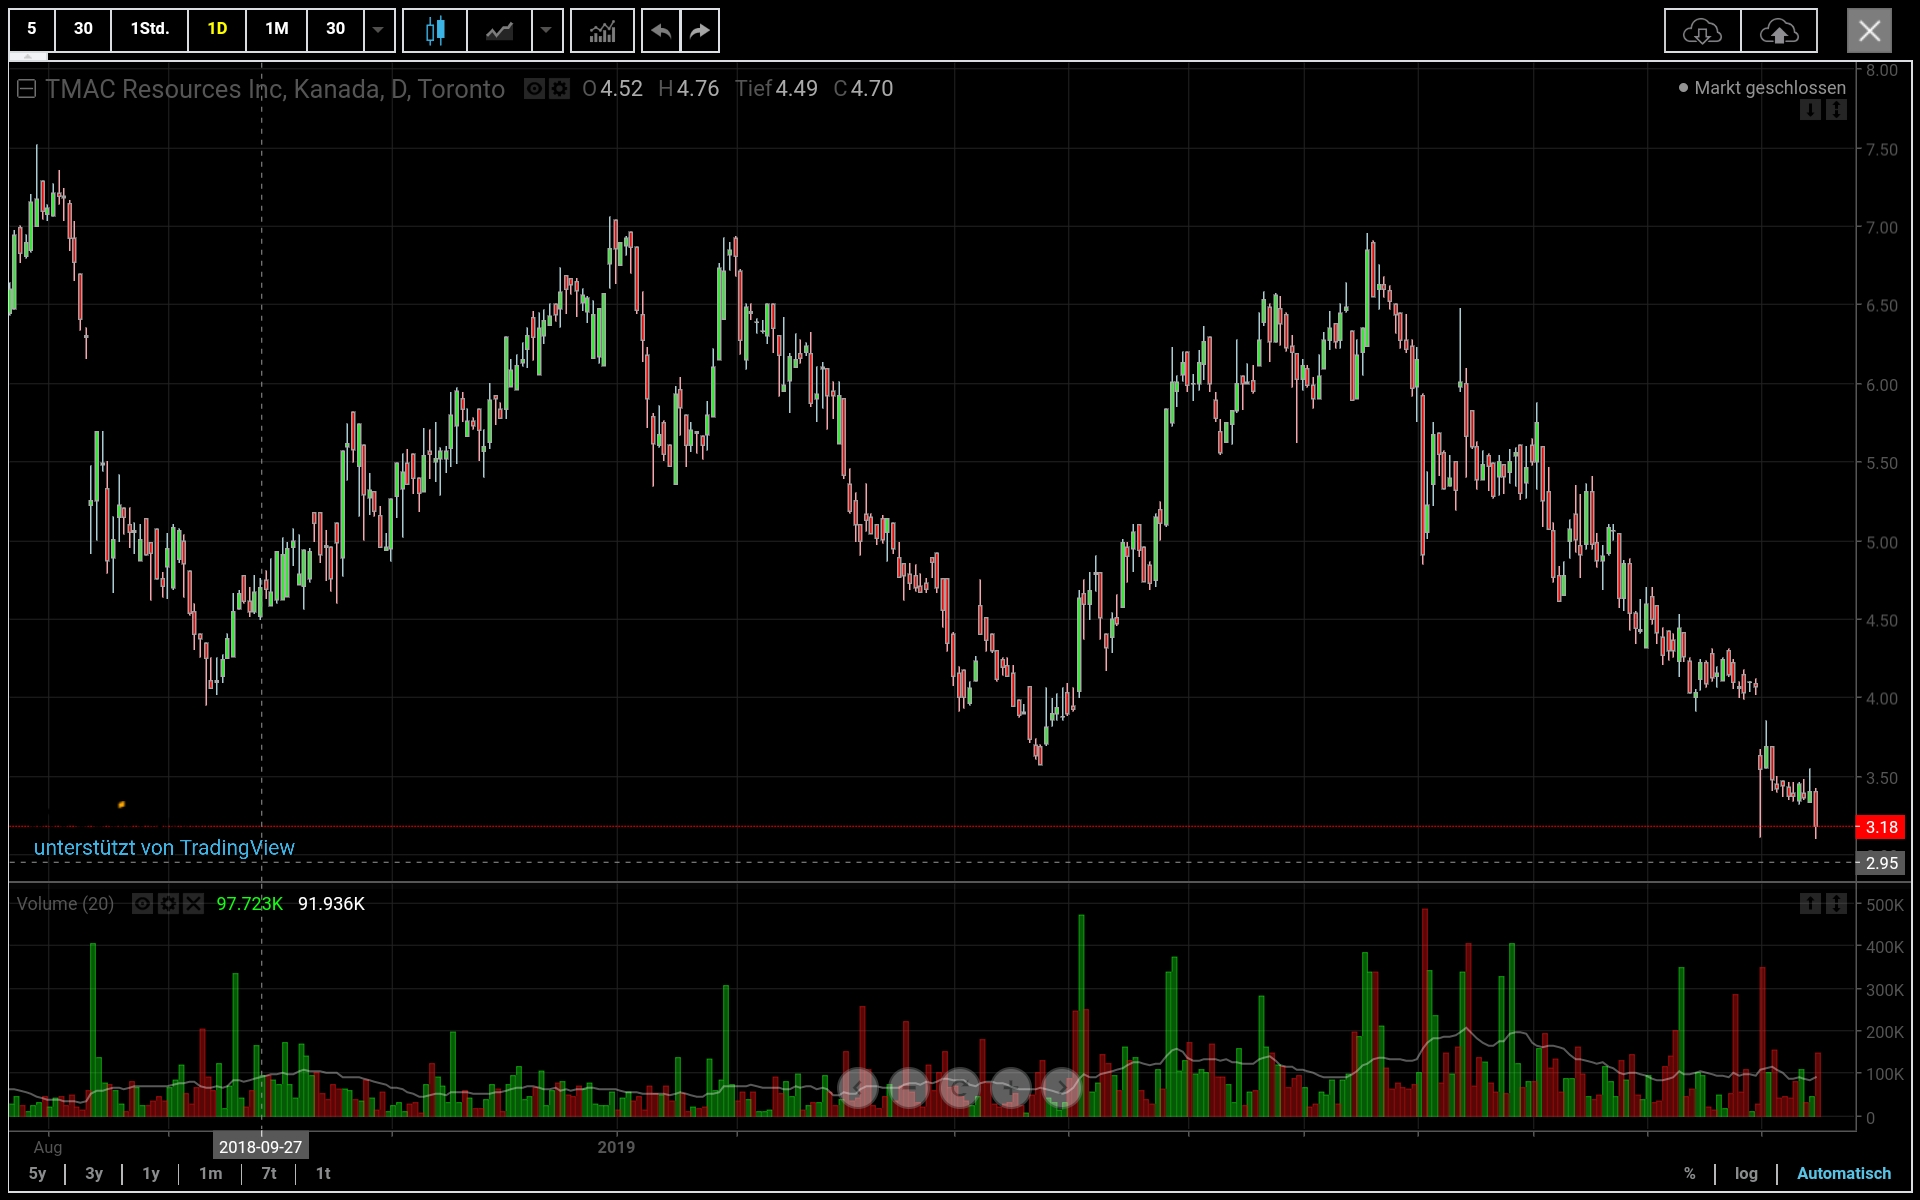The width and height of the screenshot is (1920, 1200).
Task: Click the redo arrow icon
Action: pos(700,30)
